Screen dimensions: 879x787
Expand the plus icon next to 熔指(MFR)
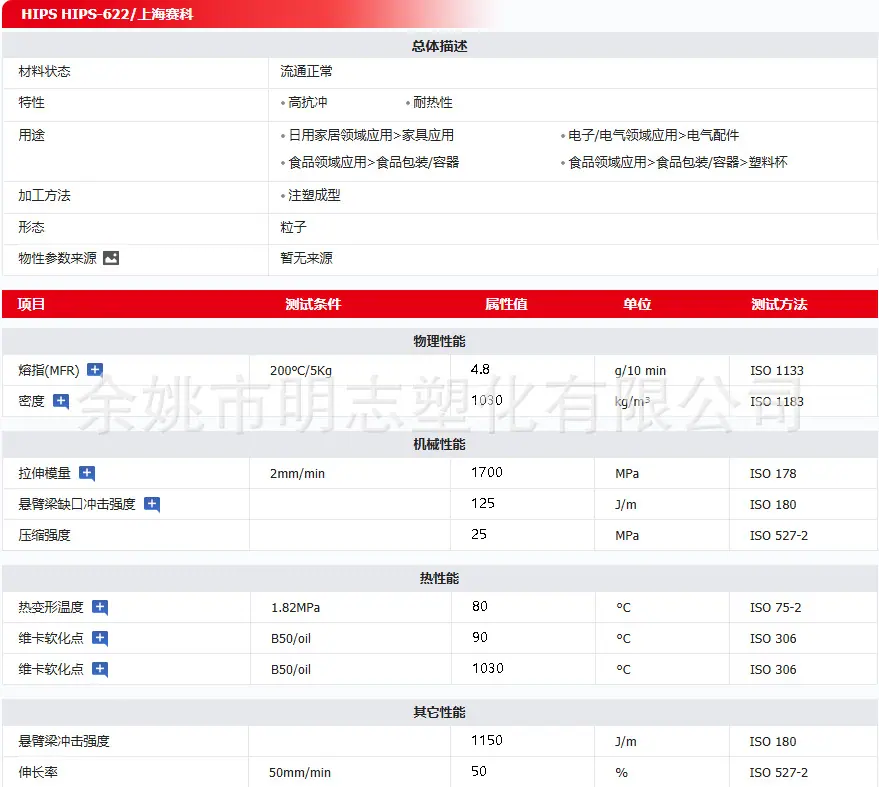click(x=95, y=370)
